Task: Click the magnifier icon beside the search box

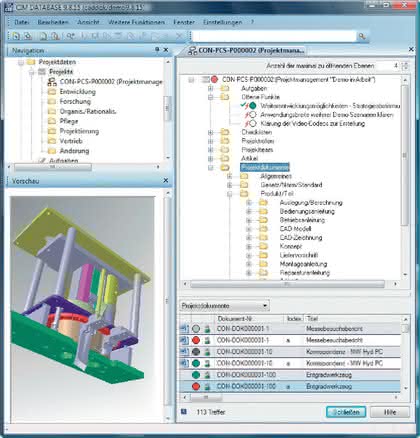Action: pyautogui.click(x=362, y=36)
